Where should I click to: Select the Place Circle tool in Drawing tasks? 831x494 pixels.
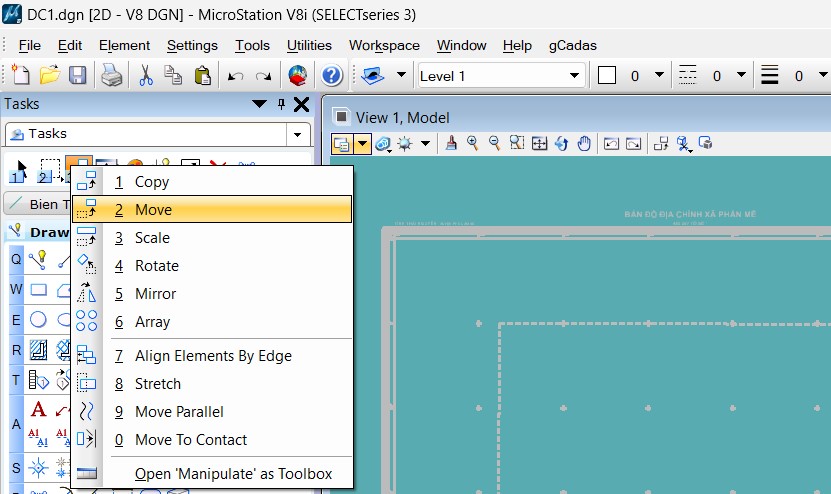(38, 320)
